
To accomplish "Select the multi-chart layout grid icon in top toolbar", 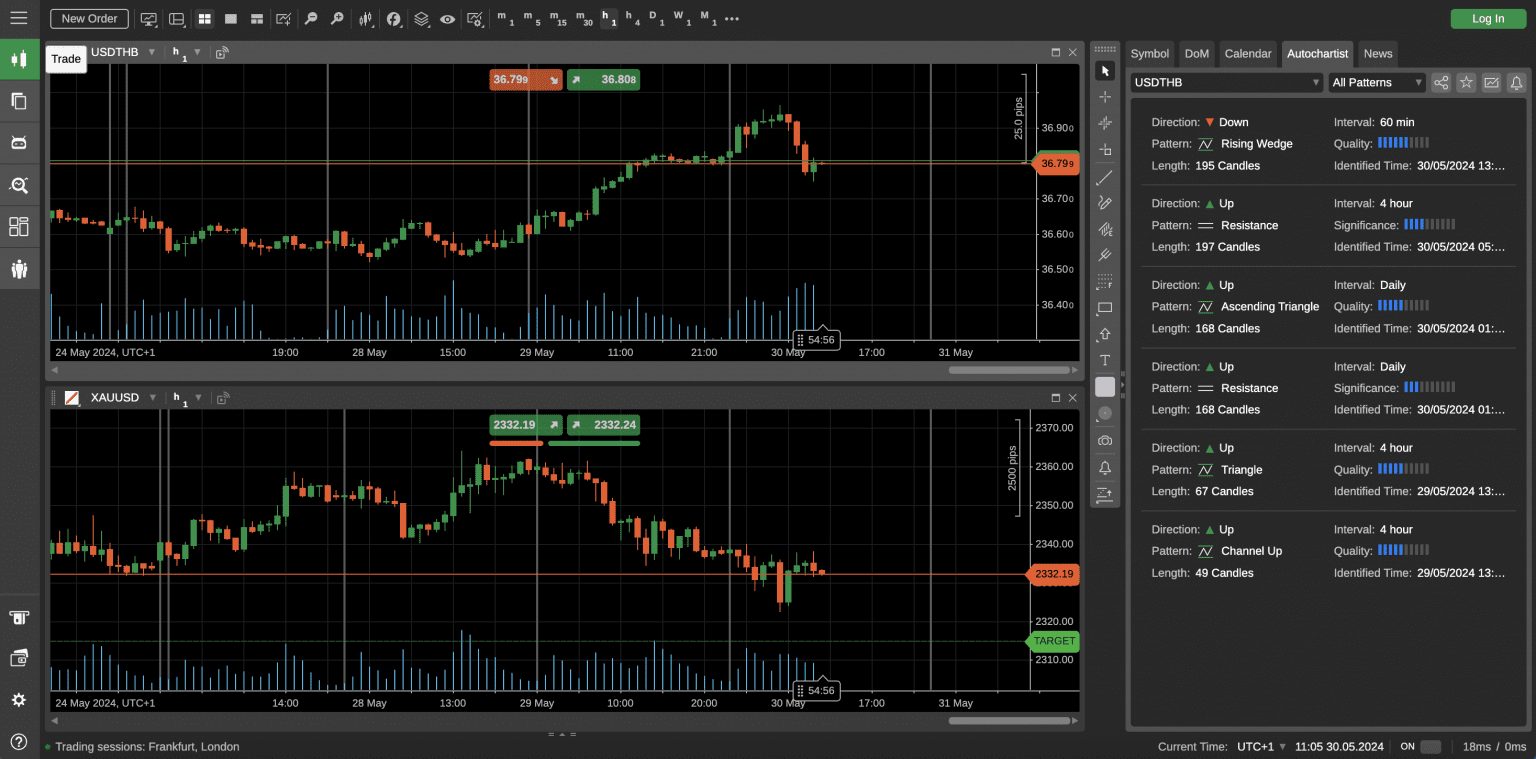I will 204,19.
